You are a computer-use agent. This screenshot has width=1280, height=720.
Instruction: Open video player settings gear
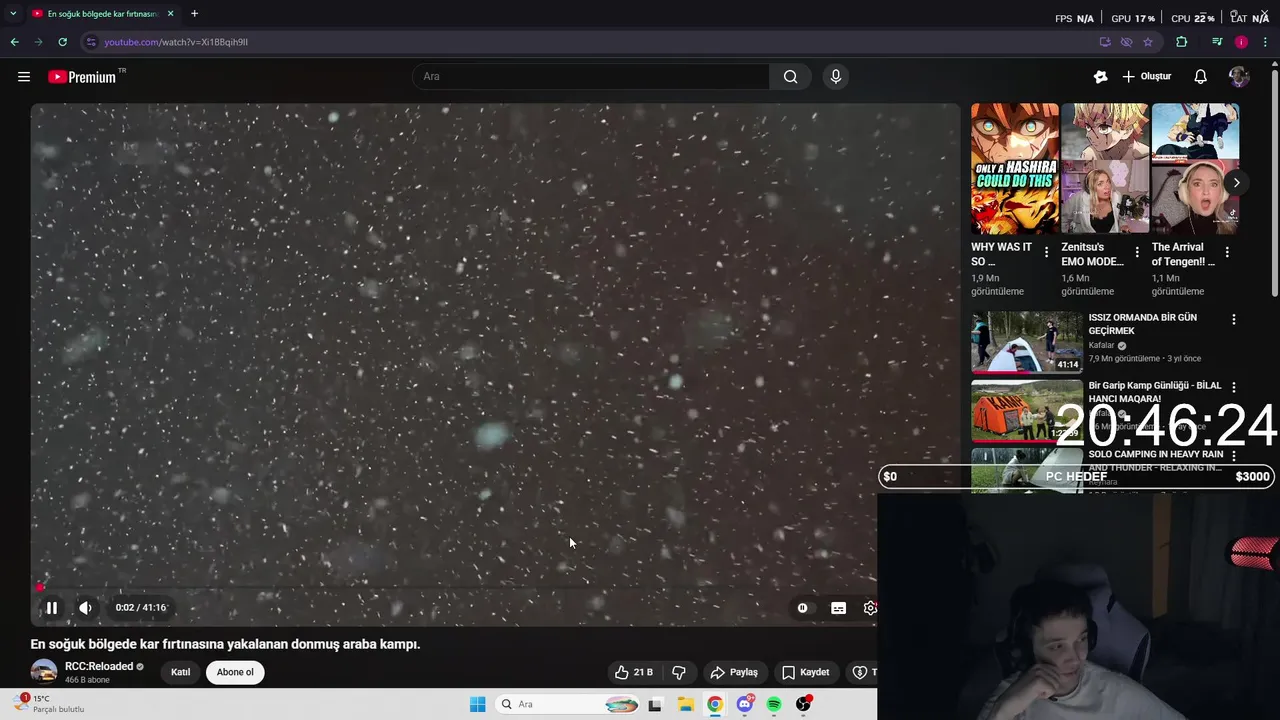tap(870, 608)
